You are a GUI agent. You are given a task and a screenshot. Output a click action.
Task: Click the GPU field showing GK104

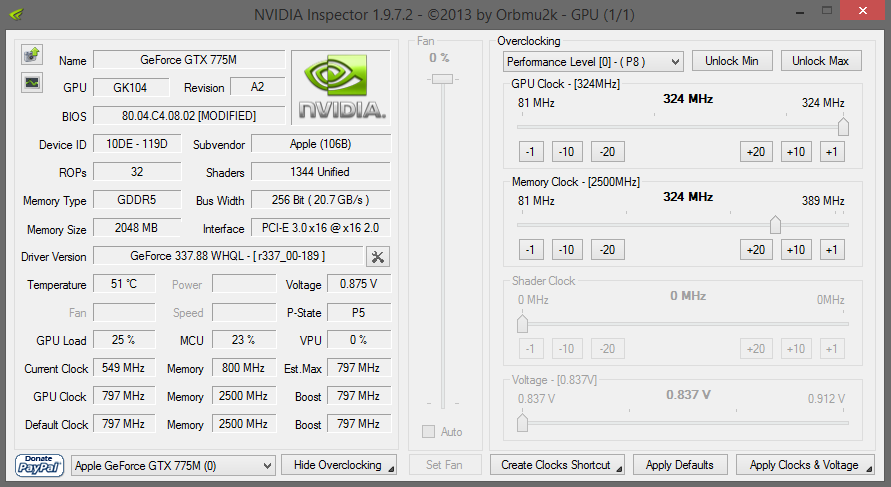(131, 88)
